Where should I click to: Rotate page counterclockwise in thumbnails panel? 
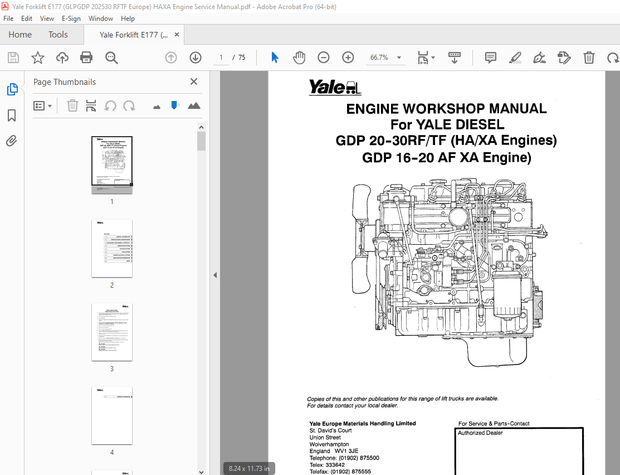pos(110,106)
